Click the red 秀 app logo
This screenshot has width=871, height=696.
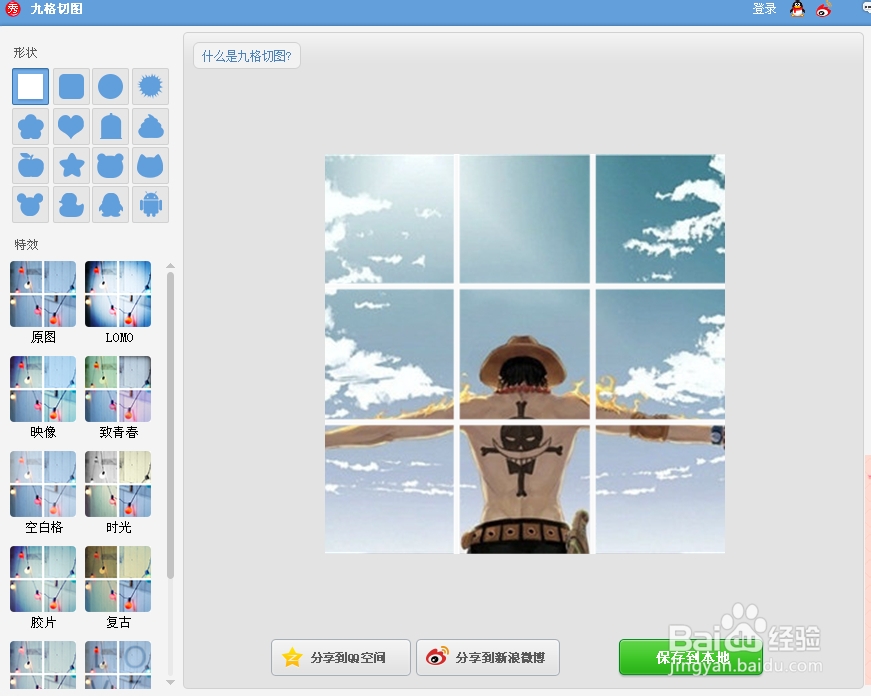[13, 8]
